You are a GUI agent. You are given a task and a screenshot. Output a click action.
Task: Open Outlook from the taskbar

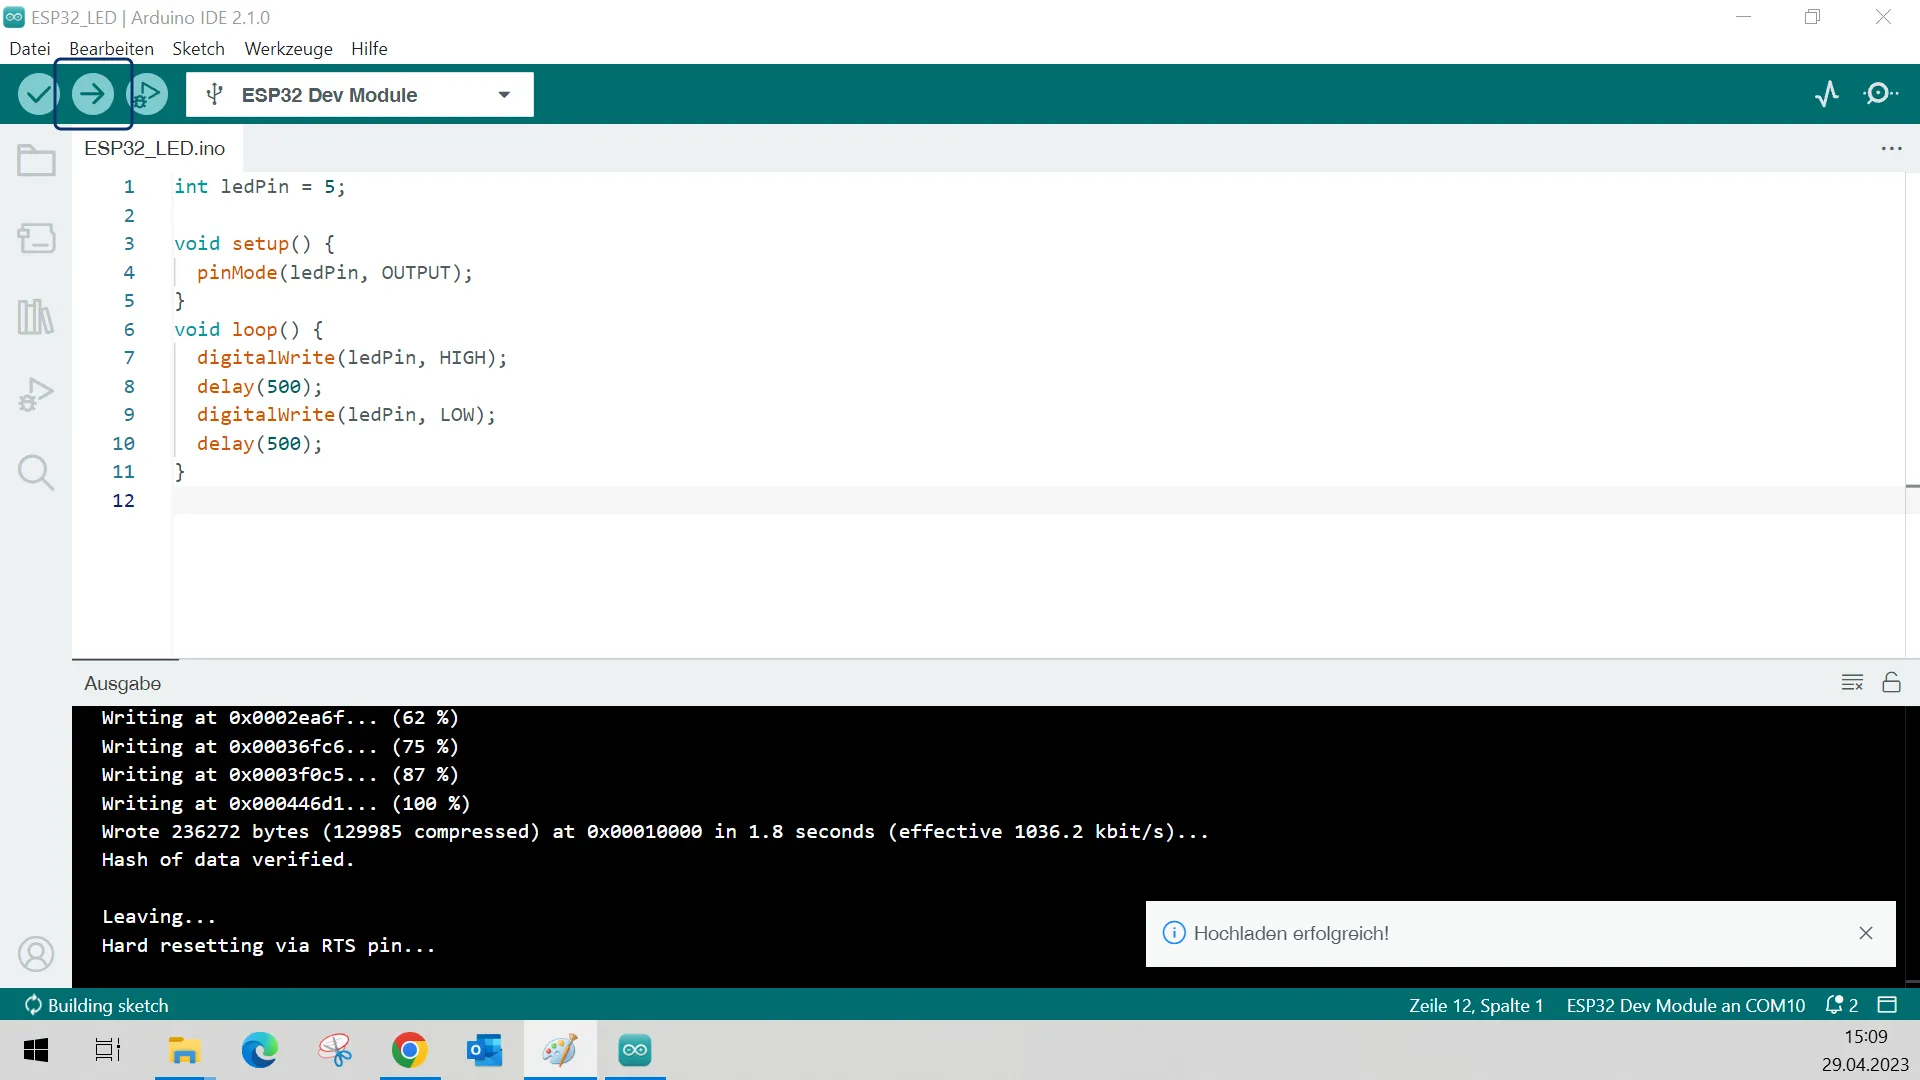(x=485, y=1050)
